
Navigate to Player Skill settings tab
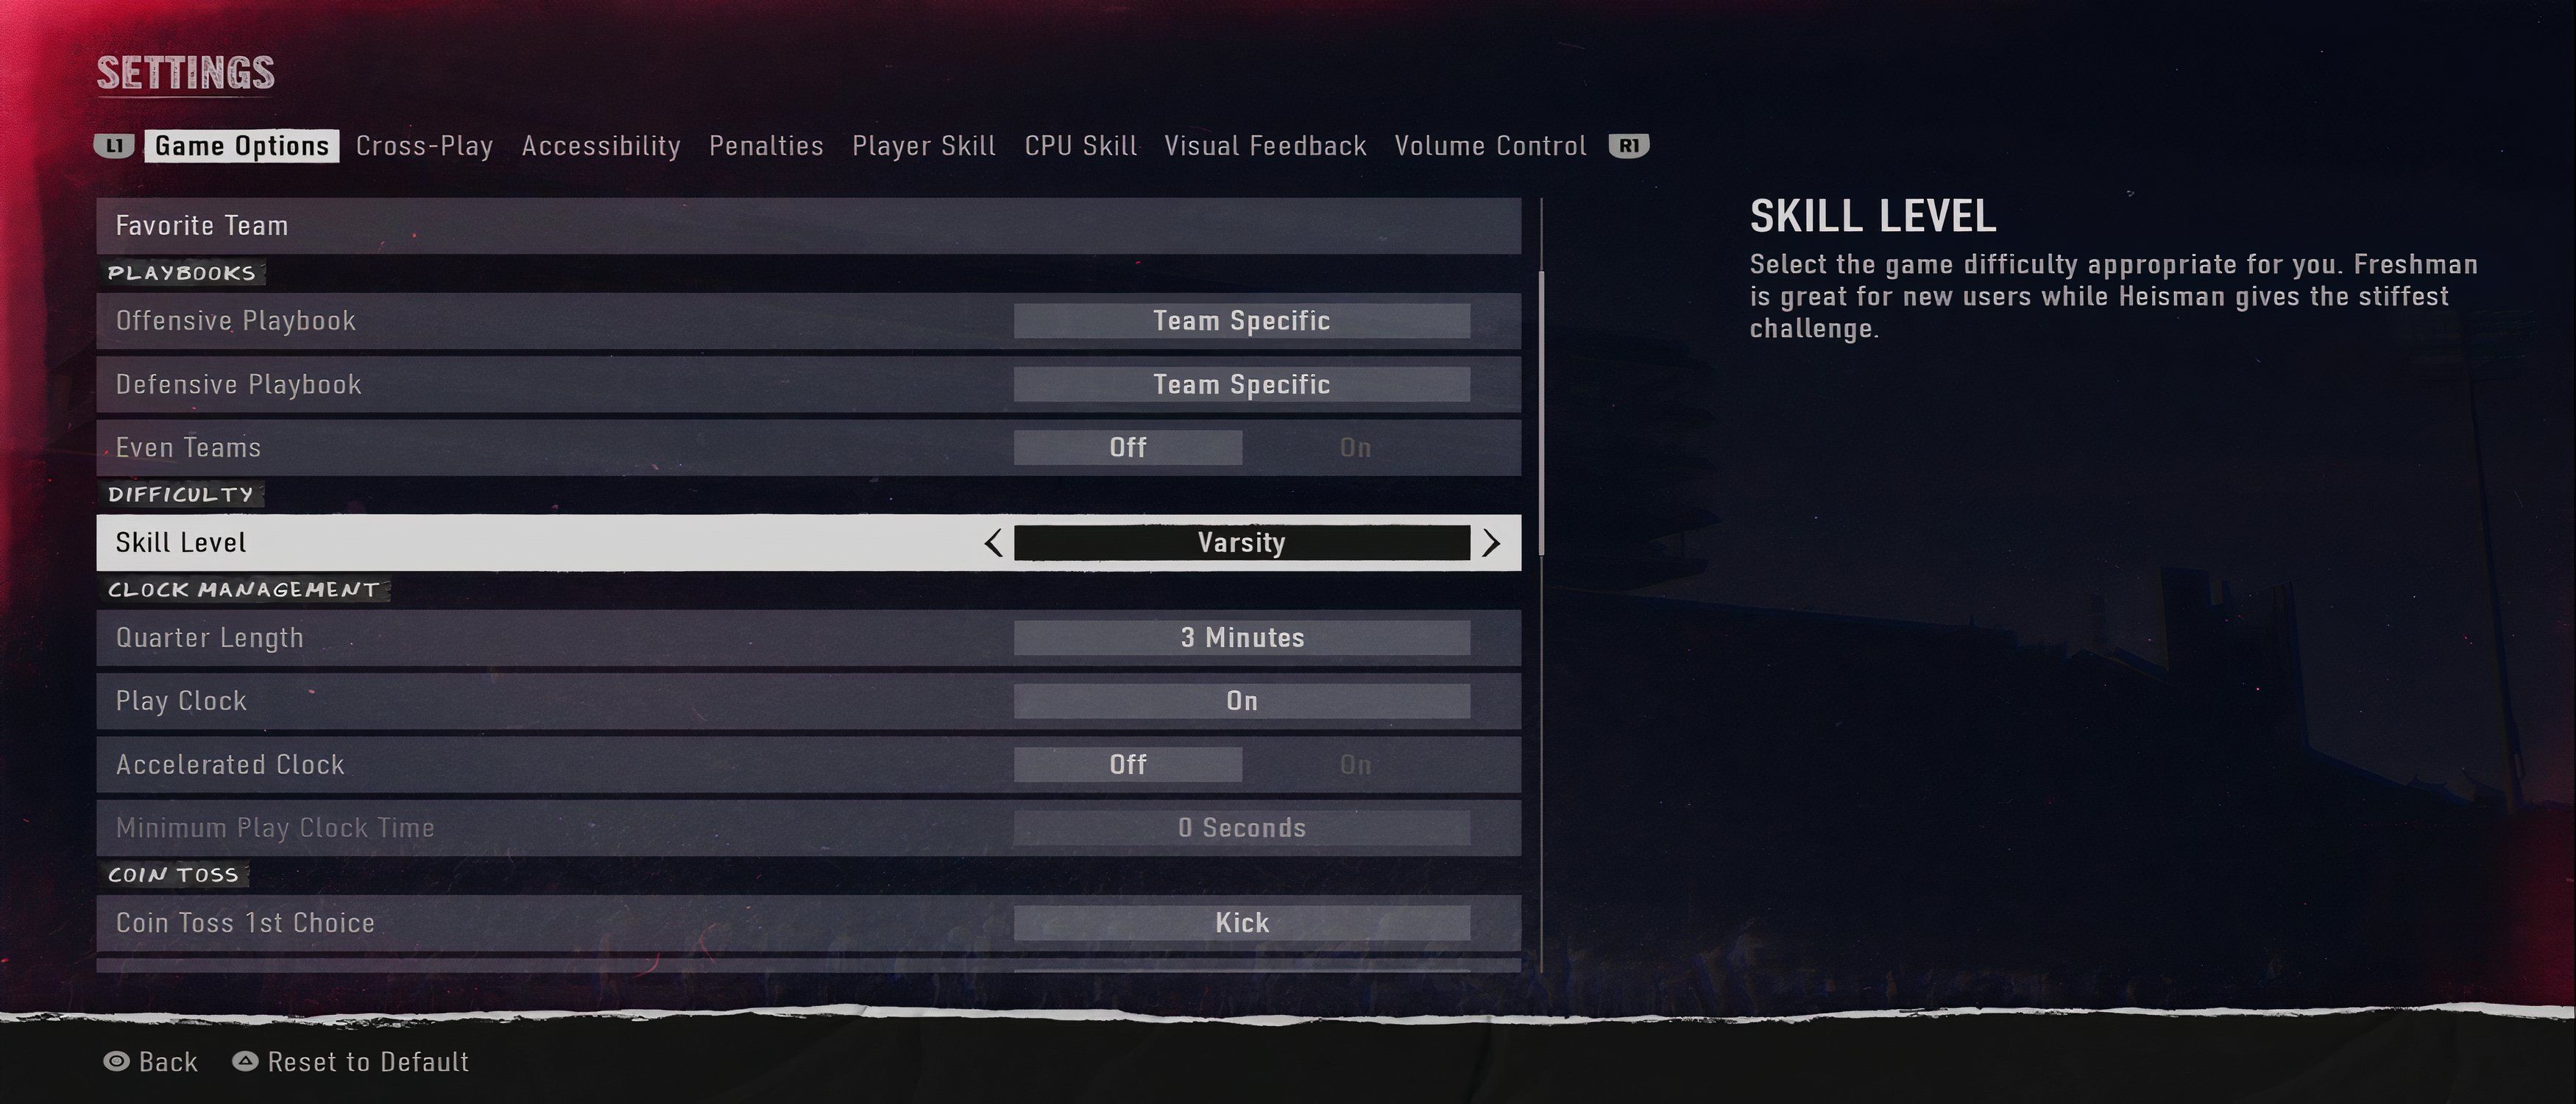[923, 144]
